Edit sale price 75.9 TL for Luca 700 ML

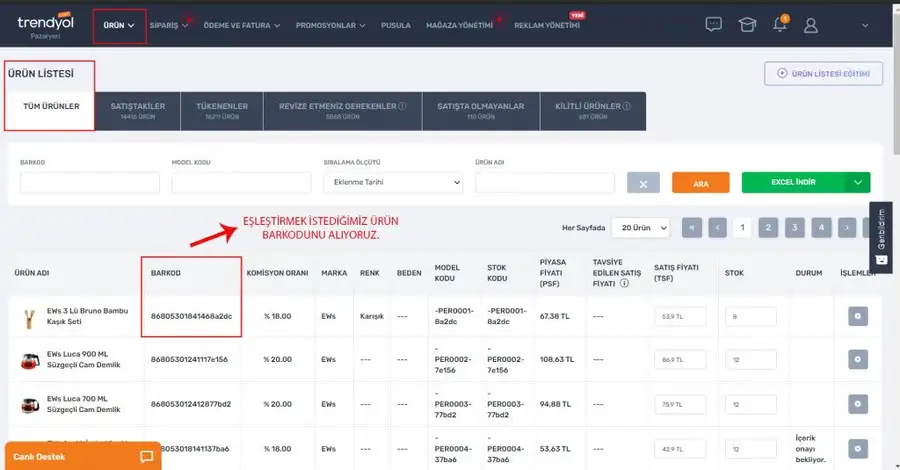680,404
